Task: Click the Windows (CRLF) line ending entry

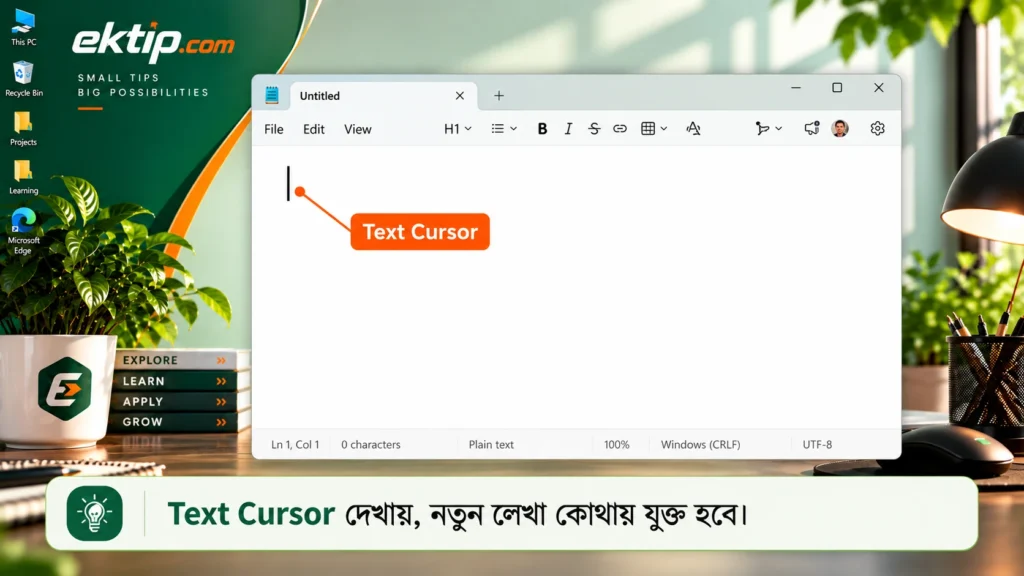Action: click(x=701, y=445)
